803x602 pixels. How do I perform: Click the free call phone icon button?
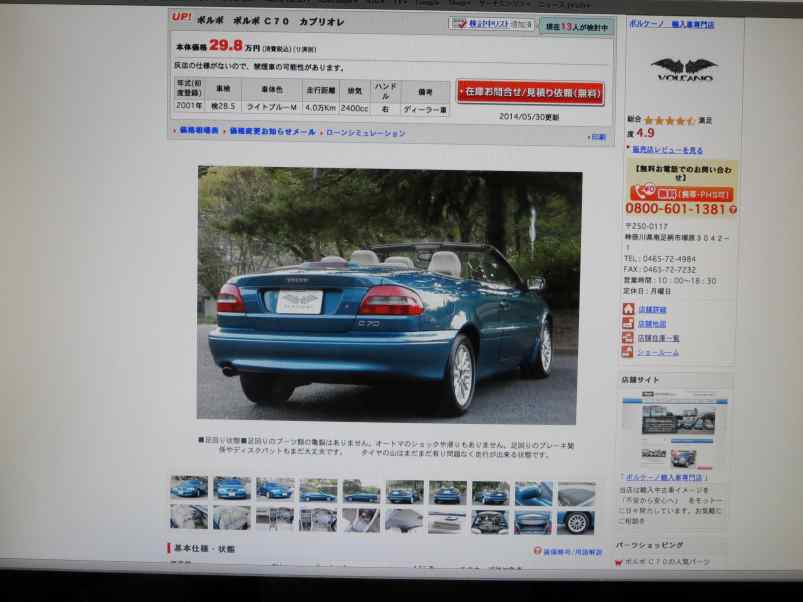681,194
